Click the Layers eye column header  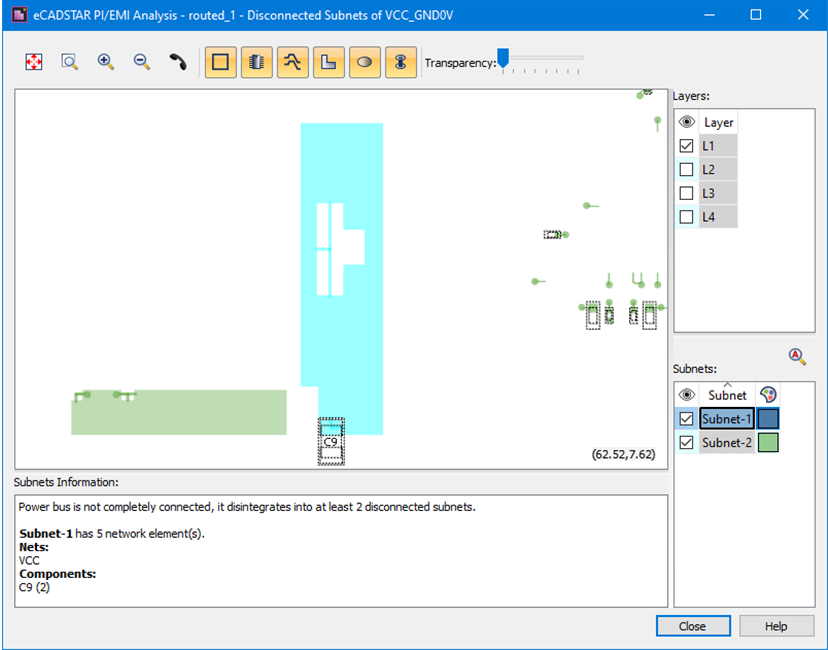click(686, 122)
